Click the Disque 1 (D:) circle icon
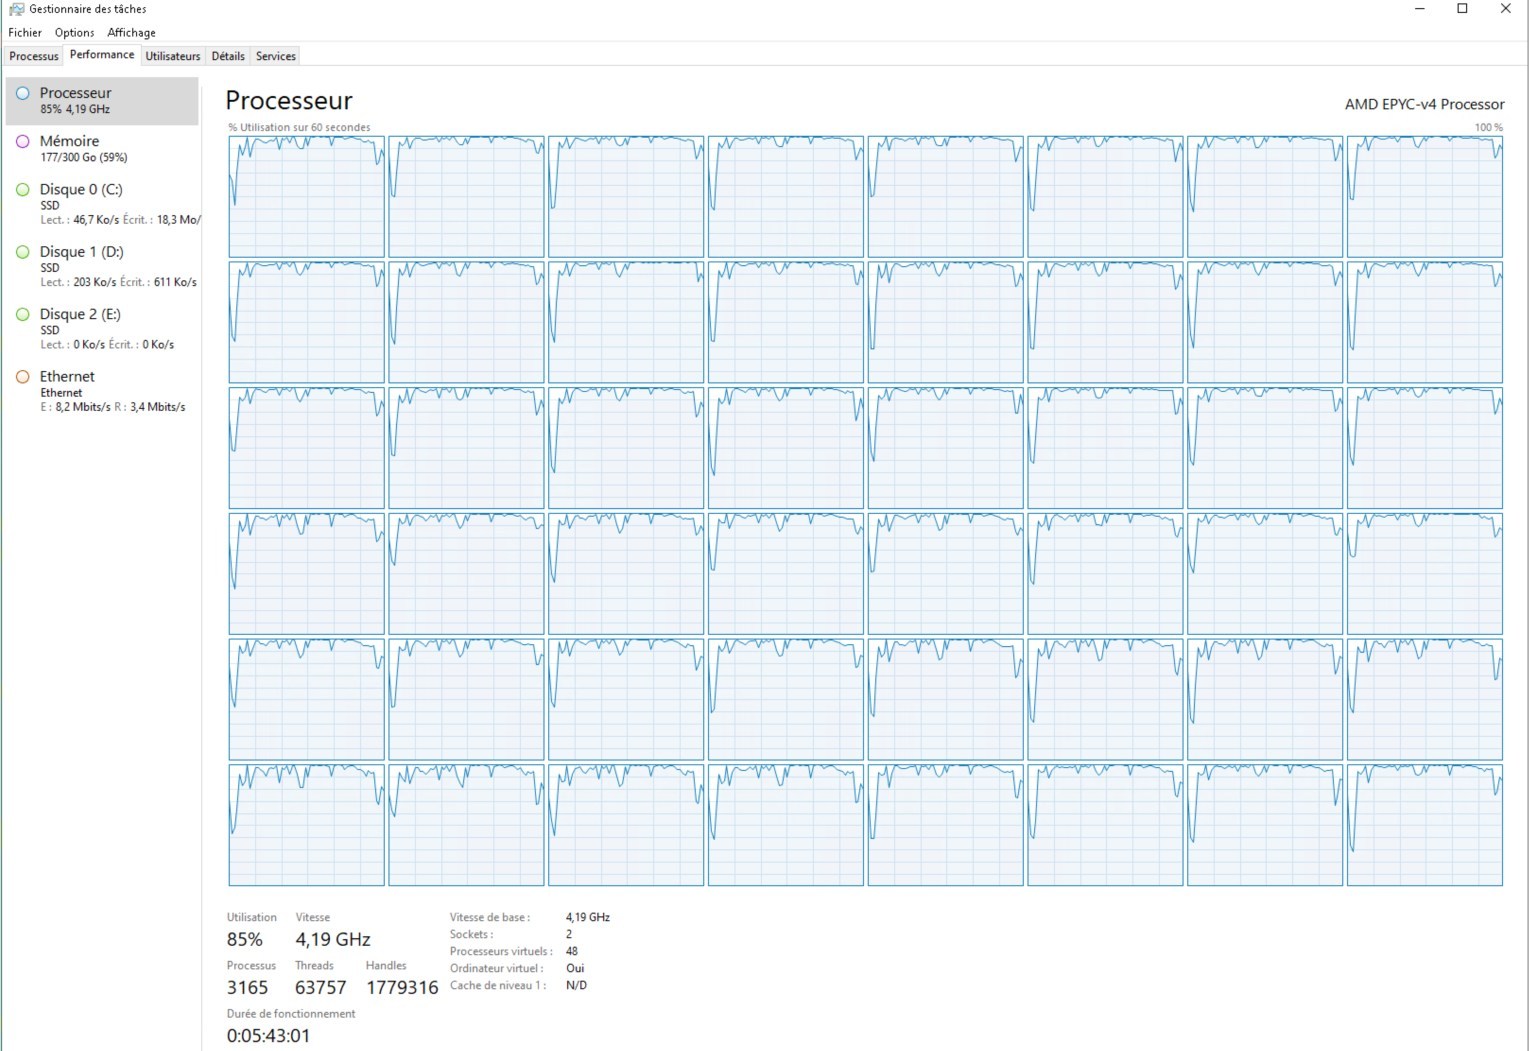1530x1051 pixels. [x=22, y=252]
